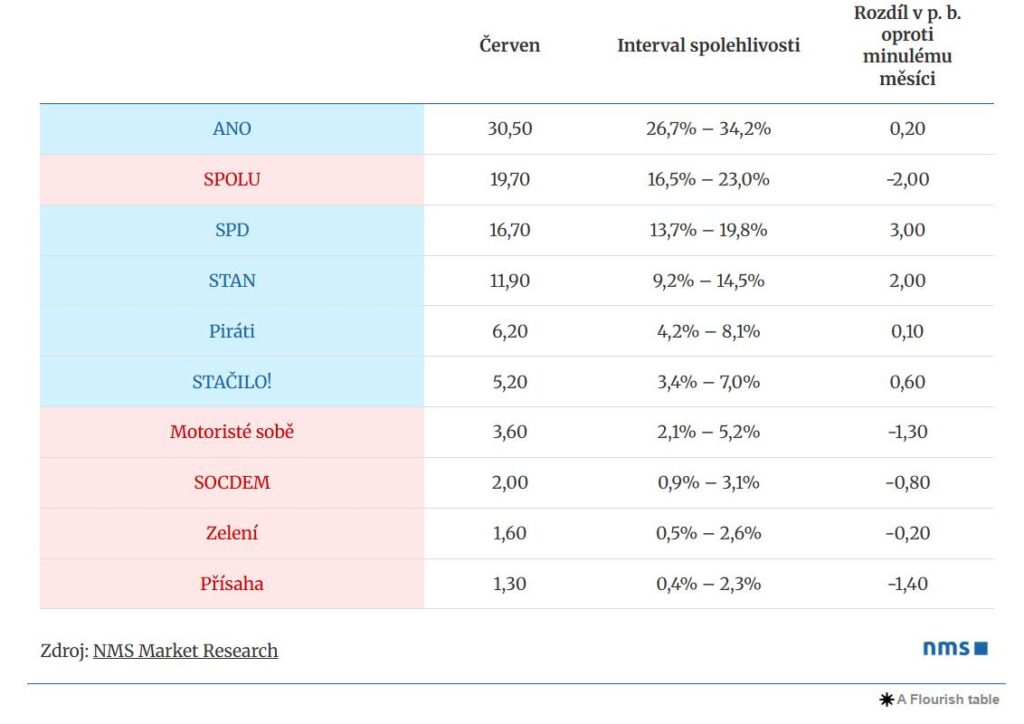Click the Interval spolehlivosti column header
1024x724 pixels.
pyautogui.click(x=708, y=46)
